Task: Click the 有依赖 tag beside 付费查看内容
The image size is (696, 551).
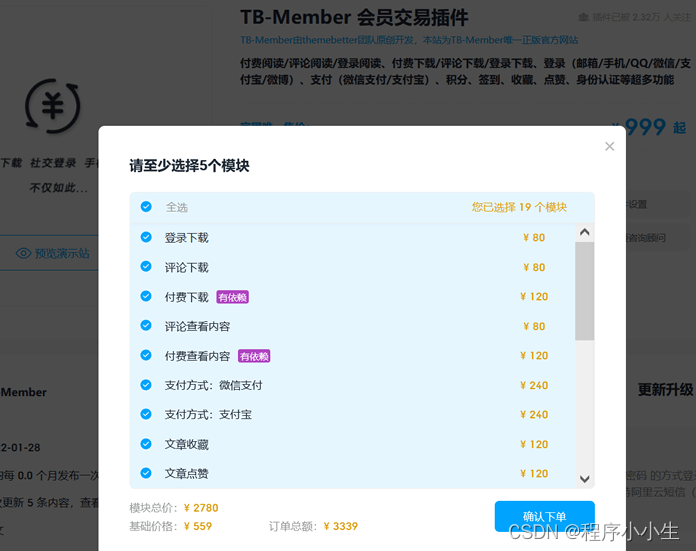Action: (x=254, y=356)
